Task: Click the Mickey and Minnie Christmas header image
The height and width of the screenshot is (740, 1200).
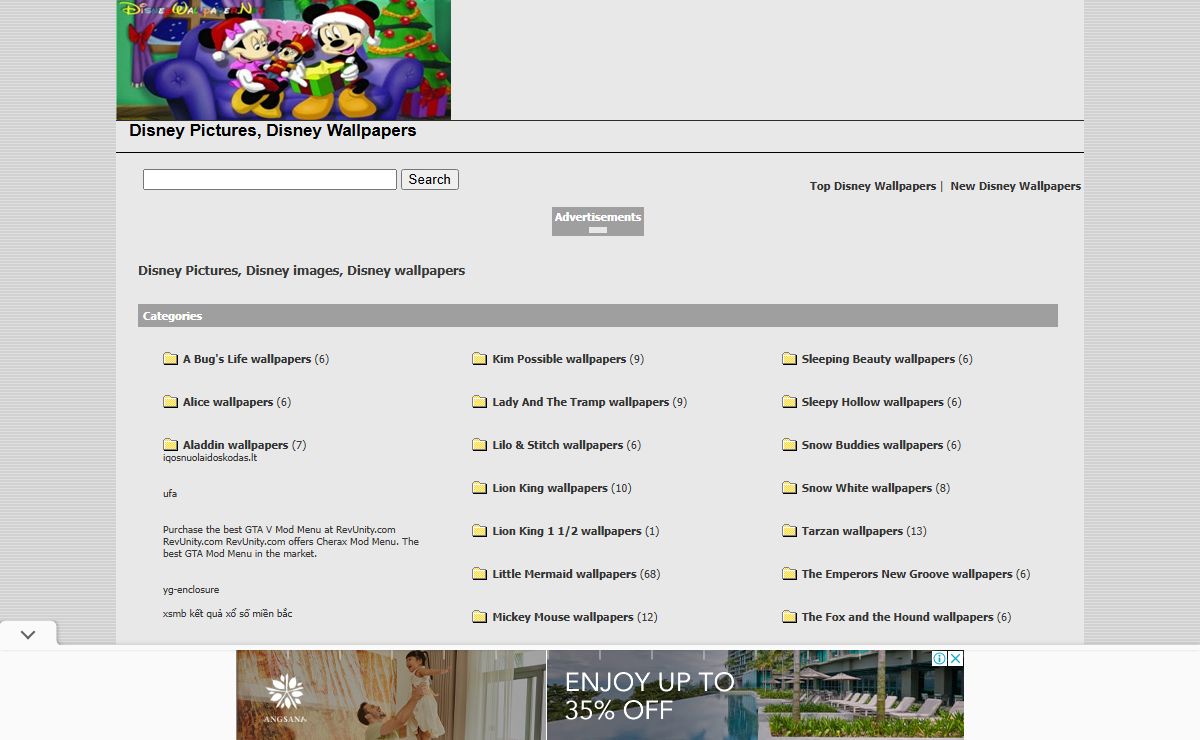Action: pos(284,60)
